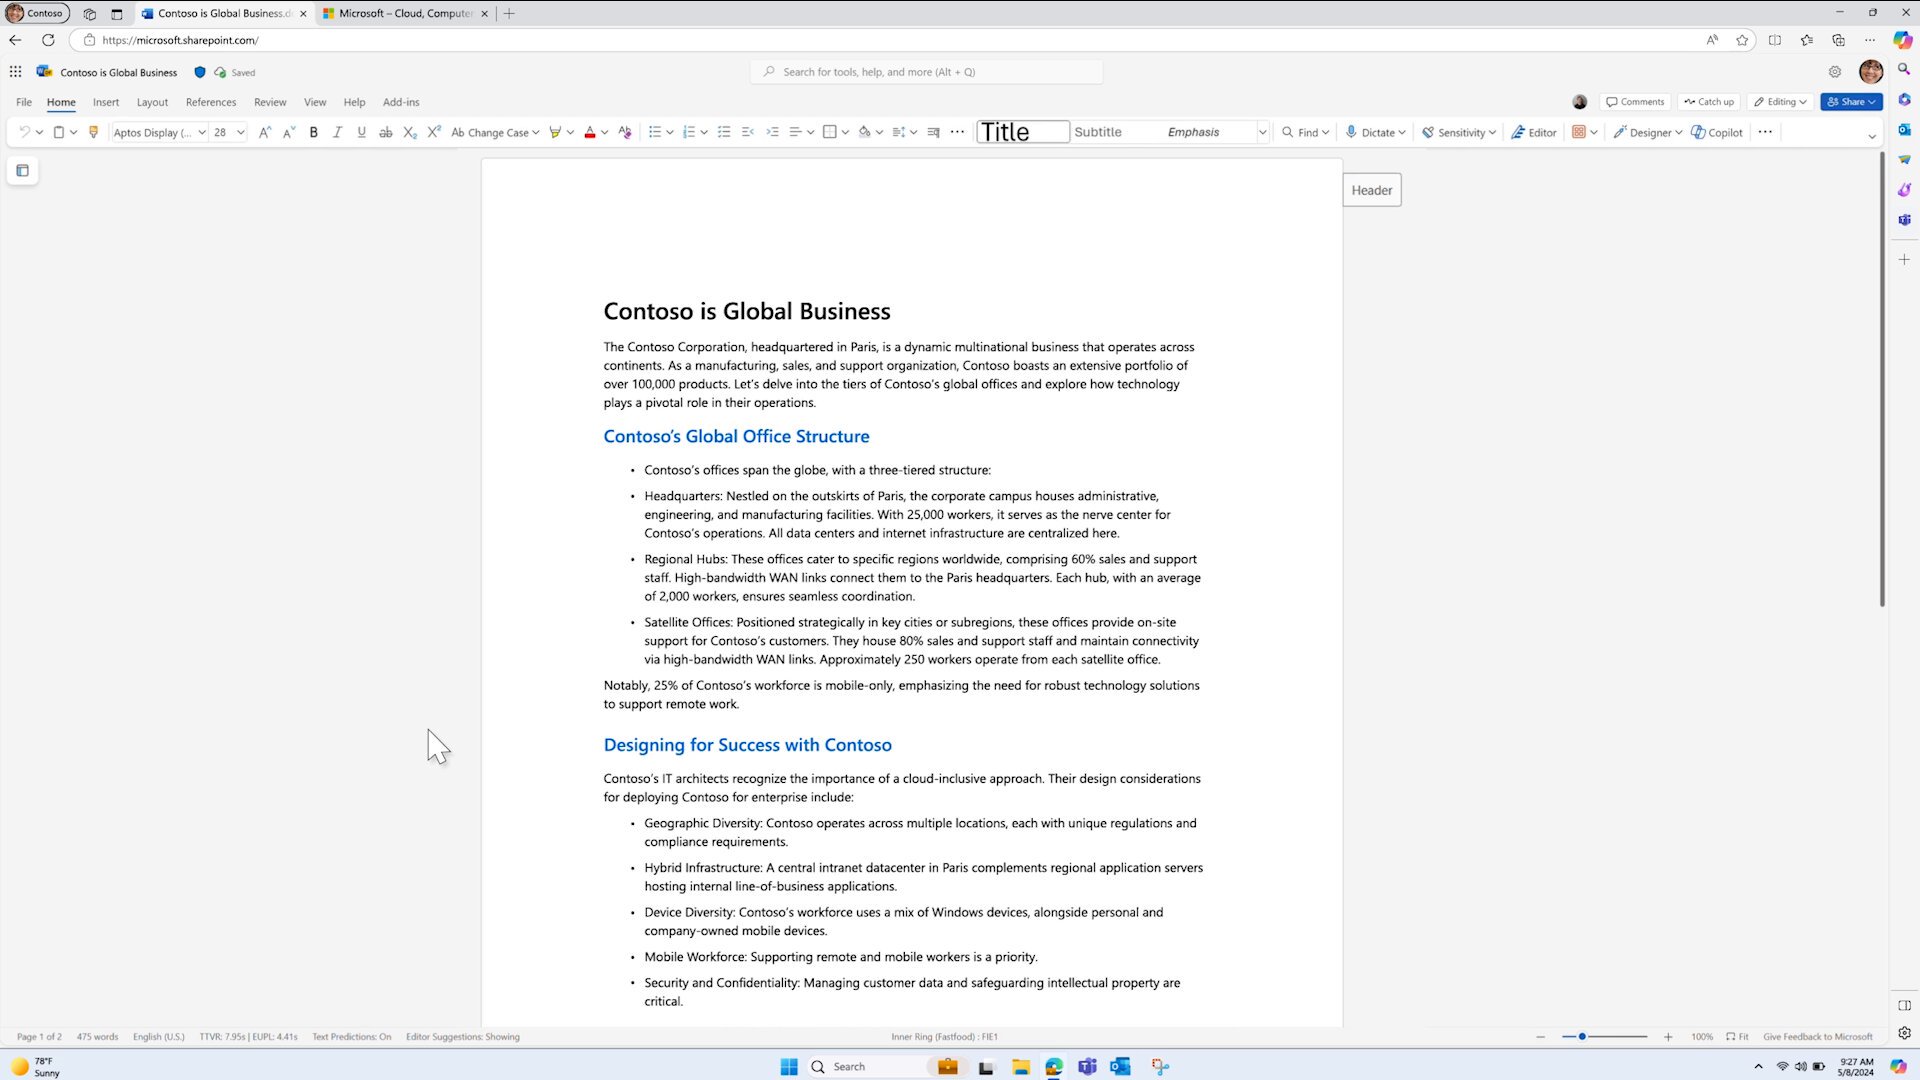This screenshot has height=1080, width=1920.
Task: Click the browser address bar URL
Action: [x=180, y=40]
